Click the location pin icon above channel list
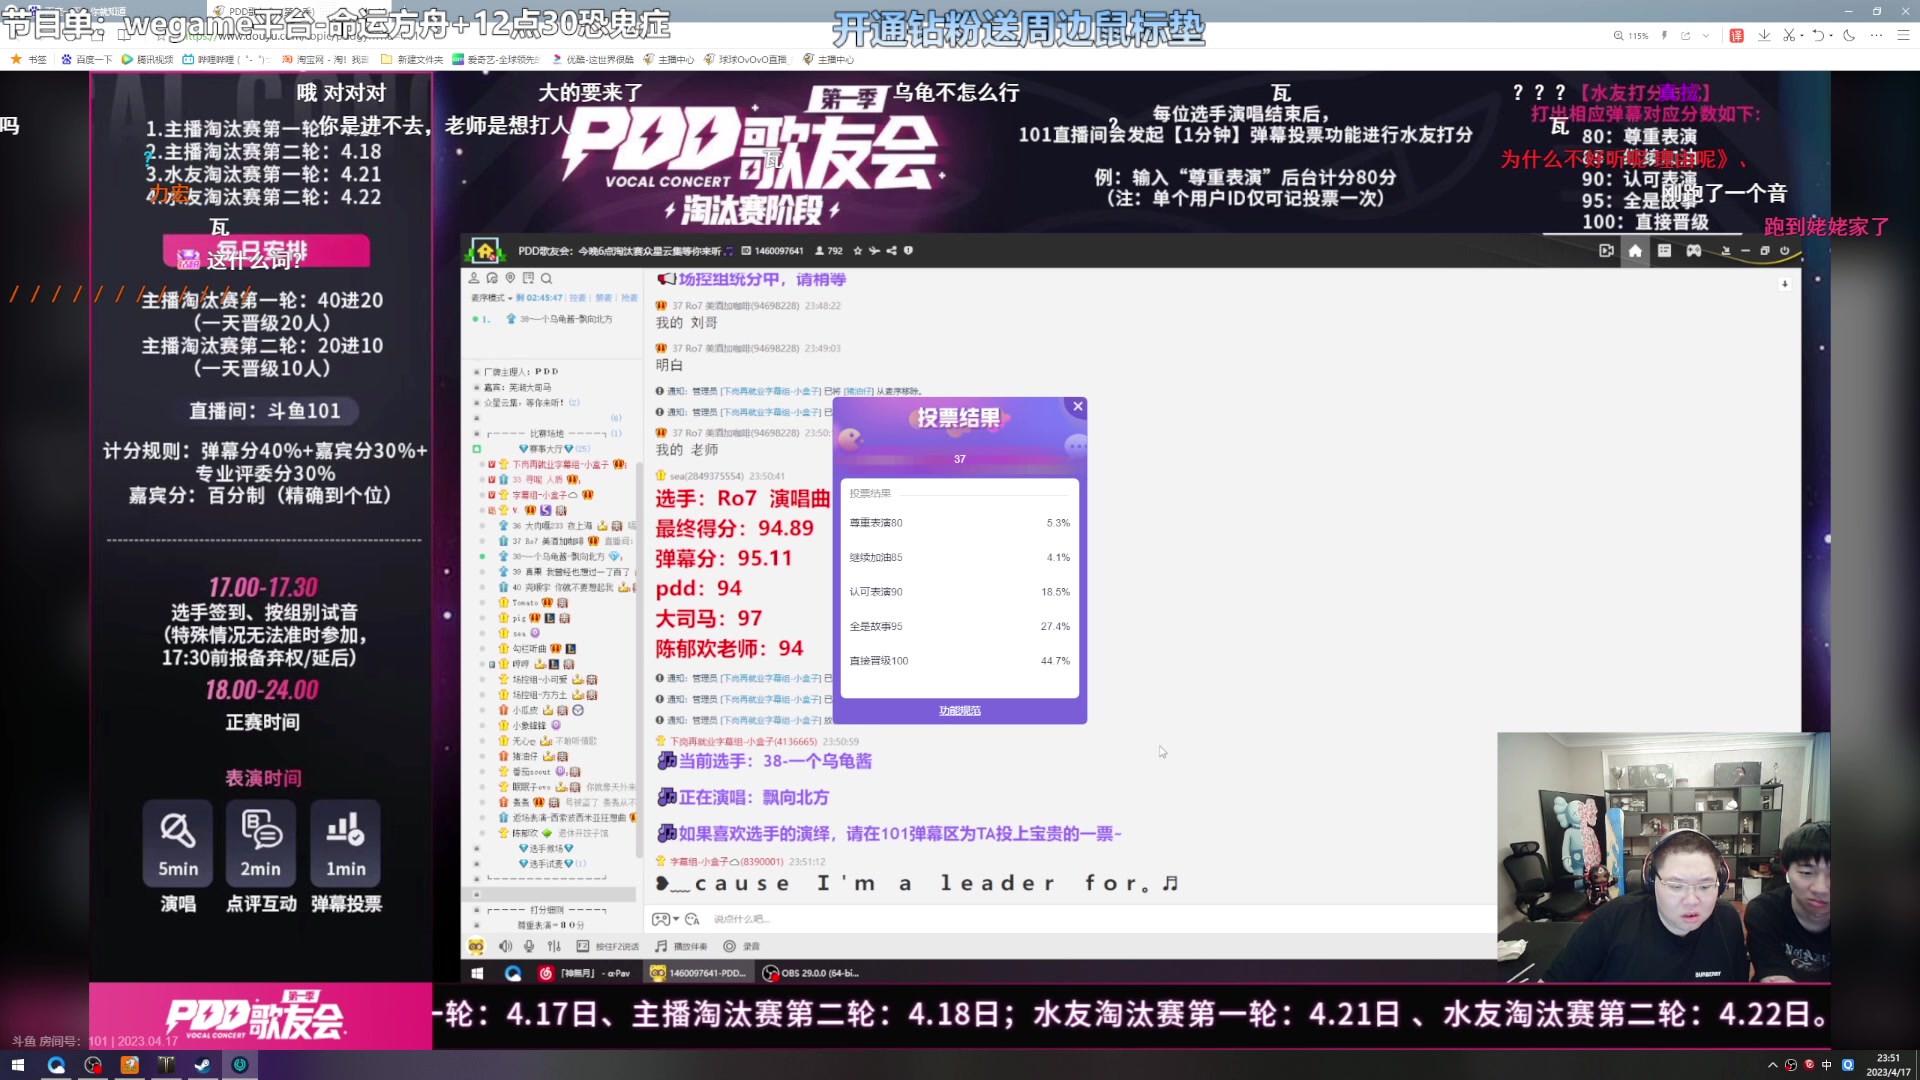 510,278
